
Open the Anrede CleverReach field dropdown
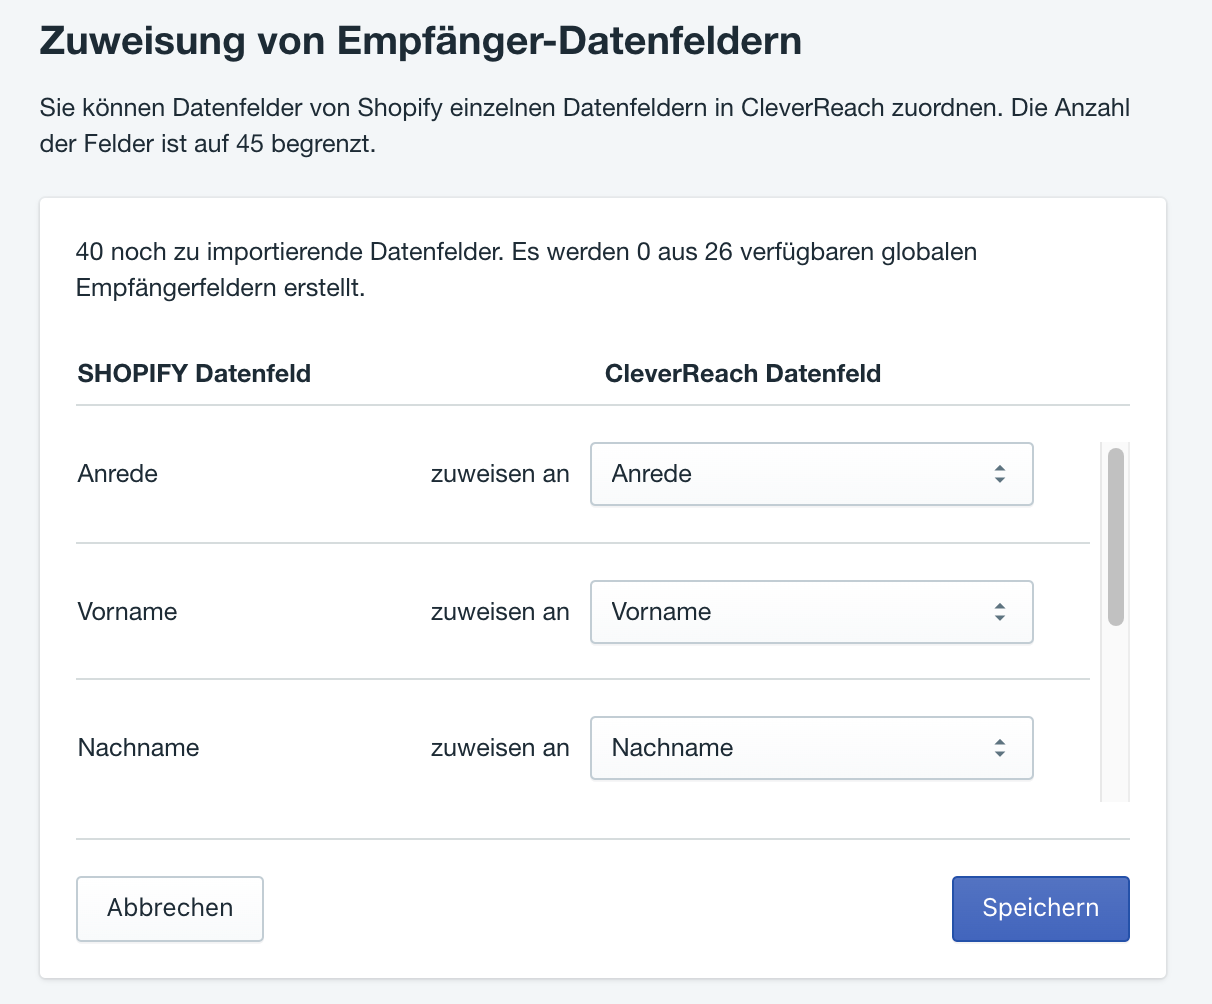click(811, 474)
